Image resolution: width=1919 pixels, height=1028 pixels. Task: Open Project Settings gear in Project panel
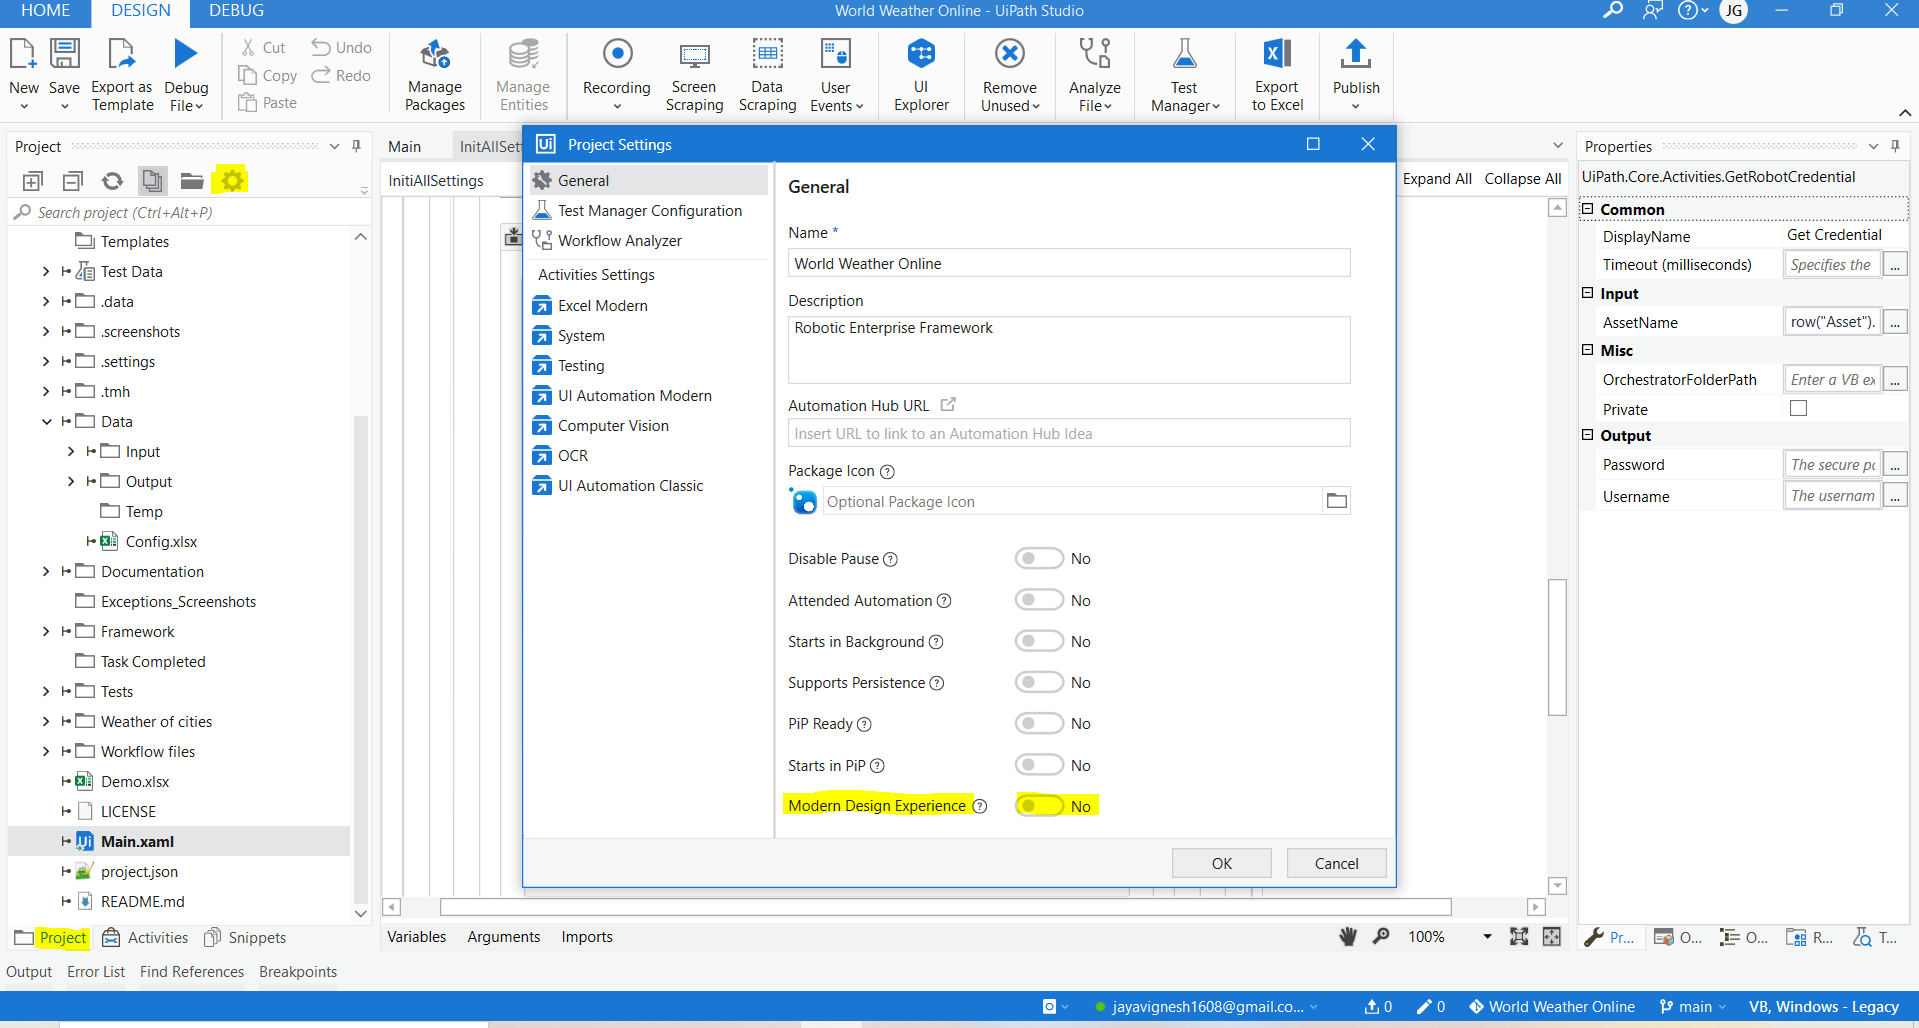click(232, 180)
